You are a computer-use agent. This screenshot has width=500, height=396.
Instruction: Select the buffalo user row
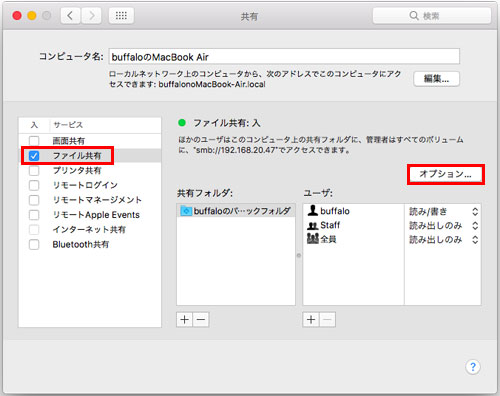pos(392,211)
